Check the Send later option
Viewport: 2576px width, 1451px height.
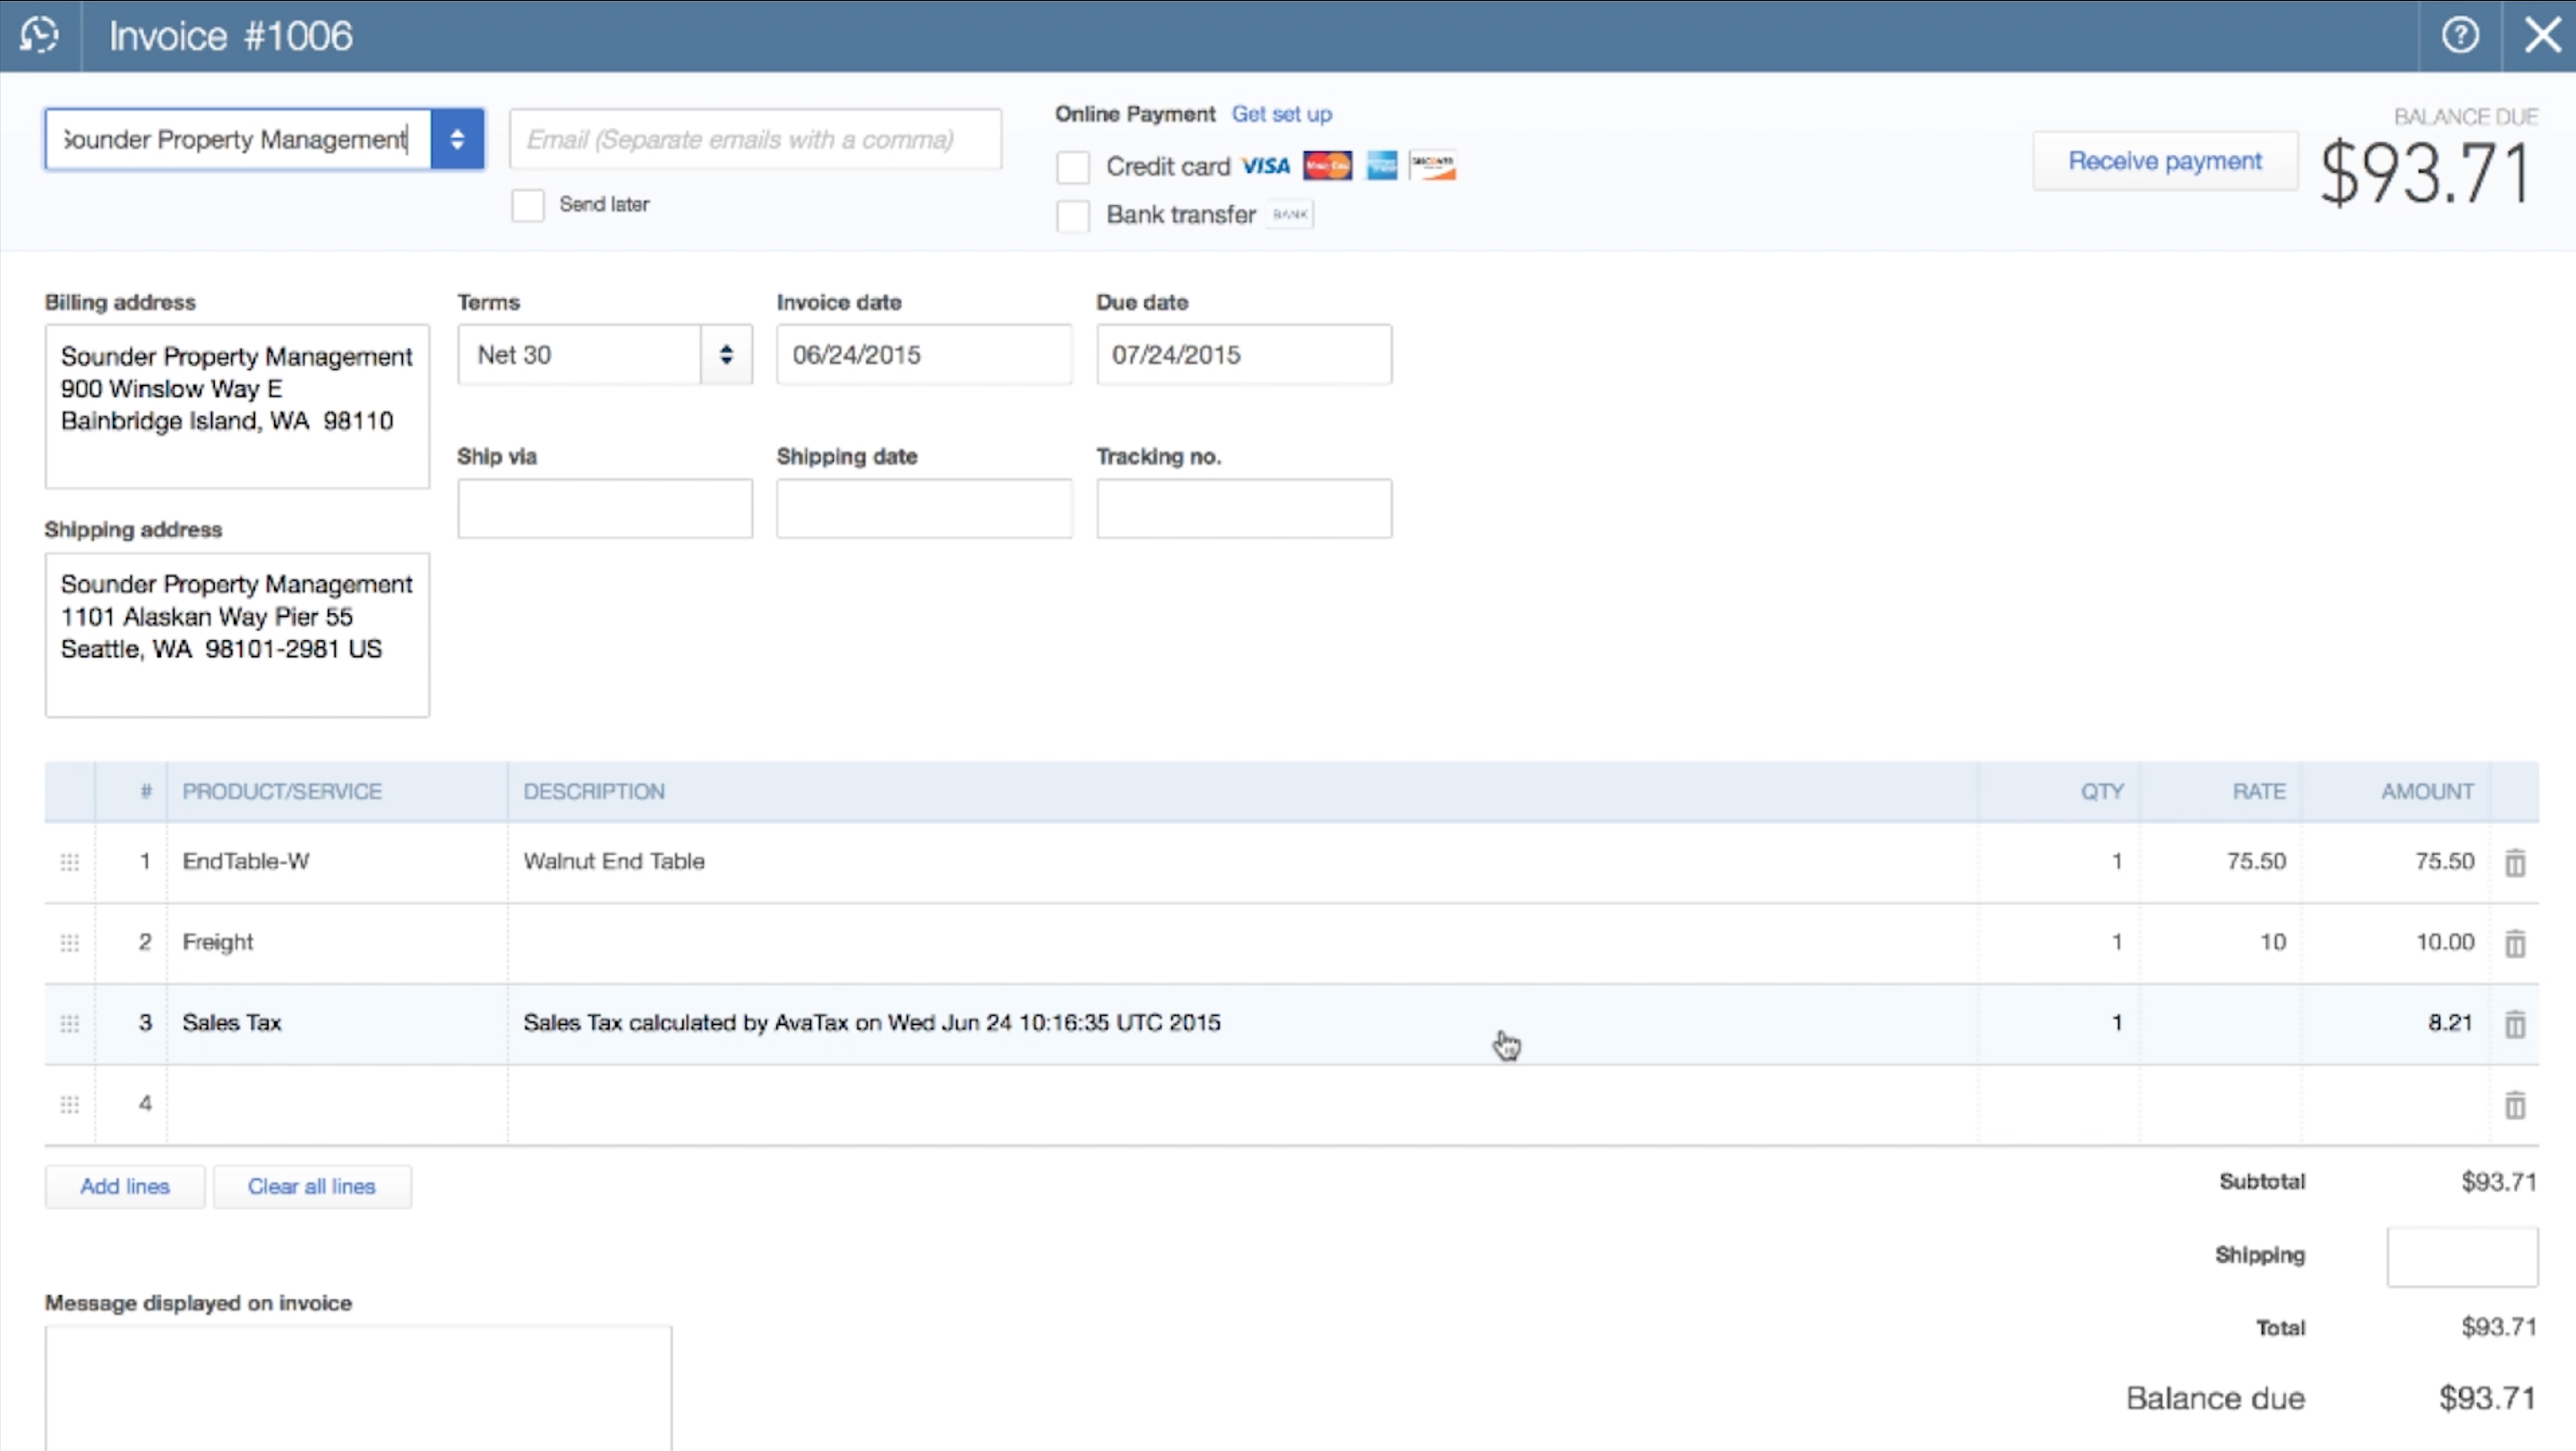[x=527, y=204]
